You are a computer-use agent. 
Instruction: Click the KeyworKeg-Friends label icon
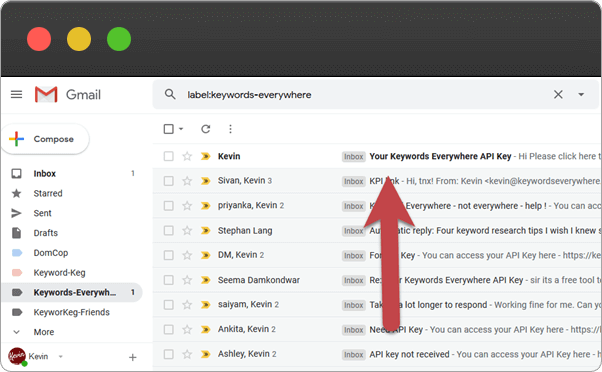(x=17, y=312)
